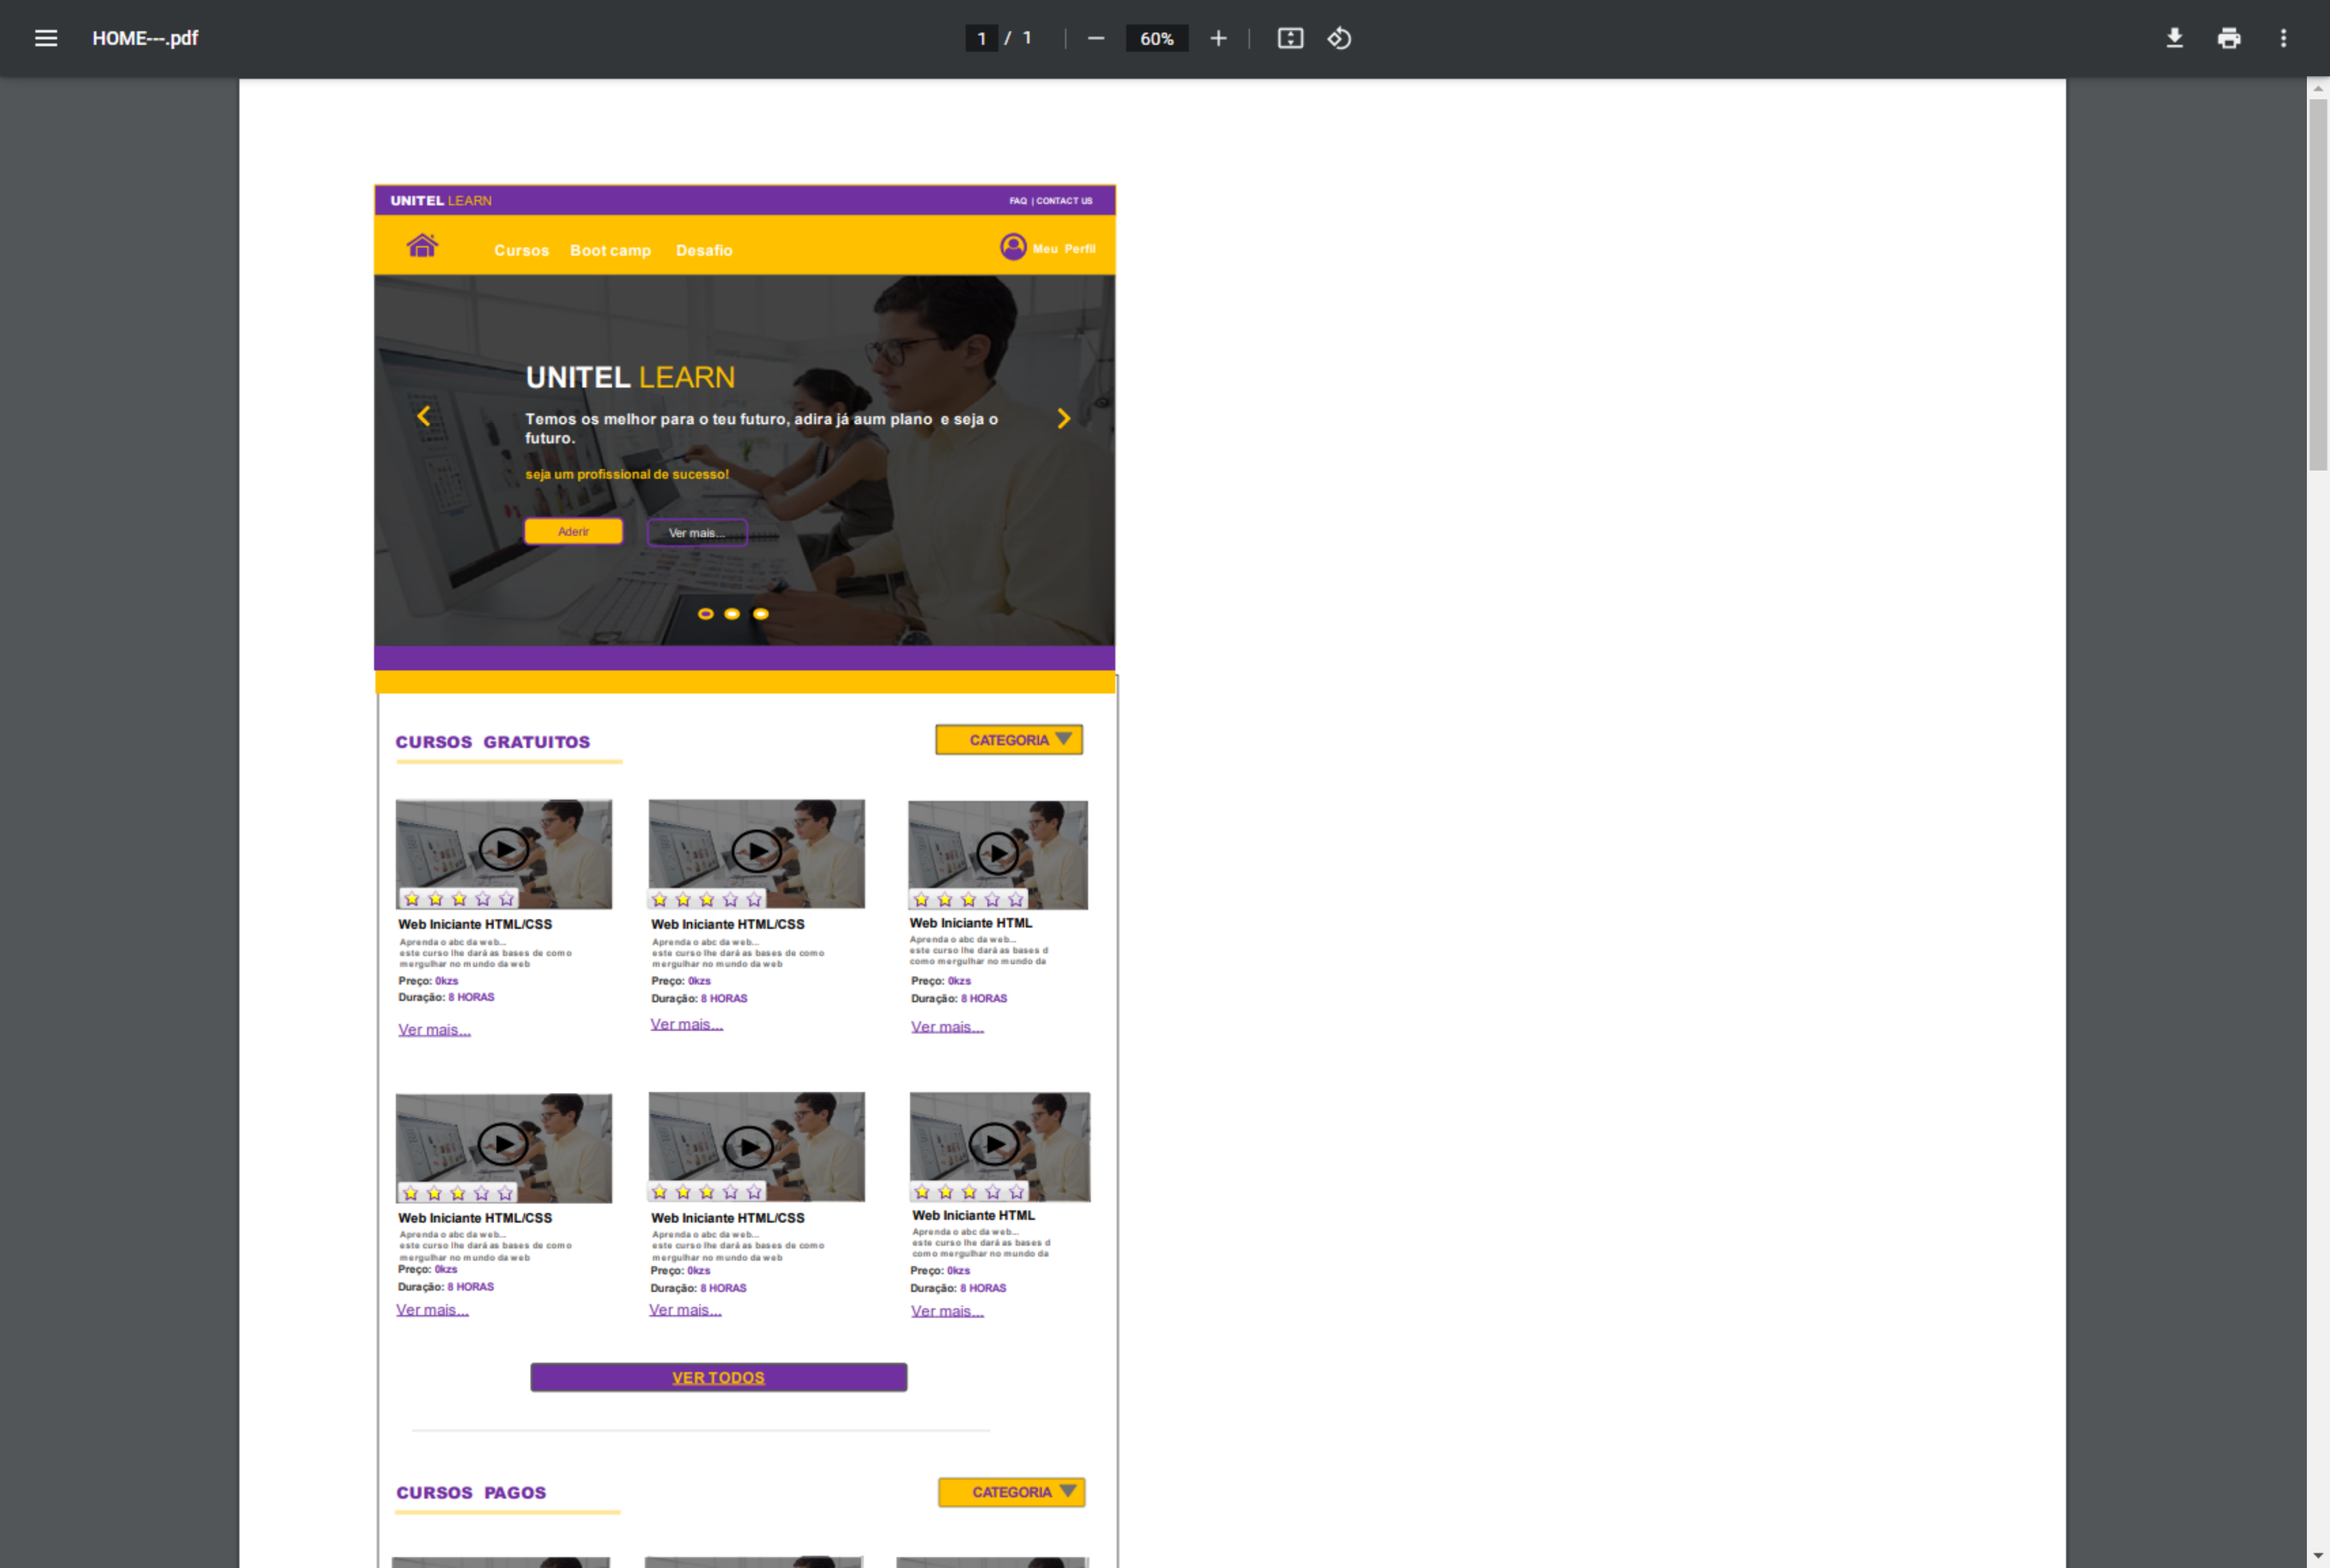Click the fit to page icon
Image resolution: width=2330 pixels, height=1568 pixels.
(x=1290, y=38)
